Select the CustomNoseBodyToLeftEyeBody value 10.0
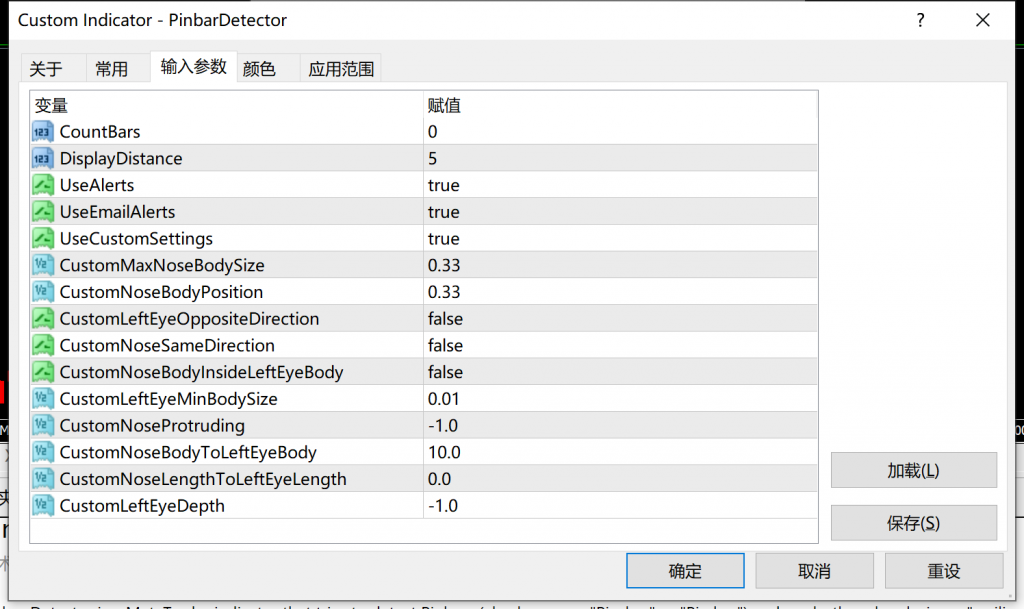The width and height of the screenshot is (1024, 609). tap(444, 452)
